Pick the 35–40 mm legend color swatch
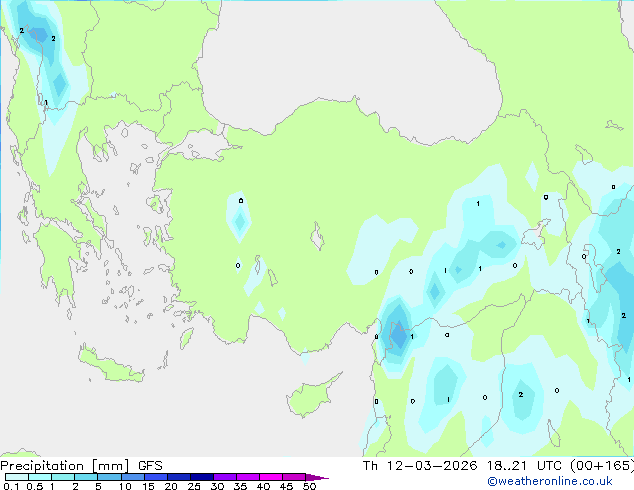The width and height of the screenshot is (634, 490). pos(248,477)
